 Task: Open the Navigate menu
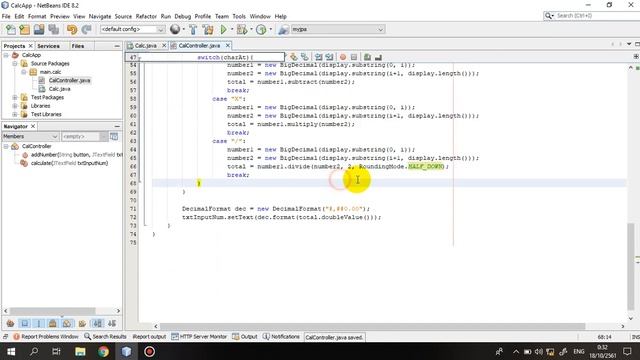coord(100,16)
